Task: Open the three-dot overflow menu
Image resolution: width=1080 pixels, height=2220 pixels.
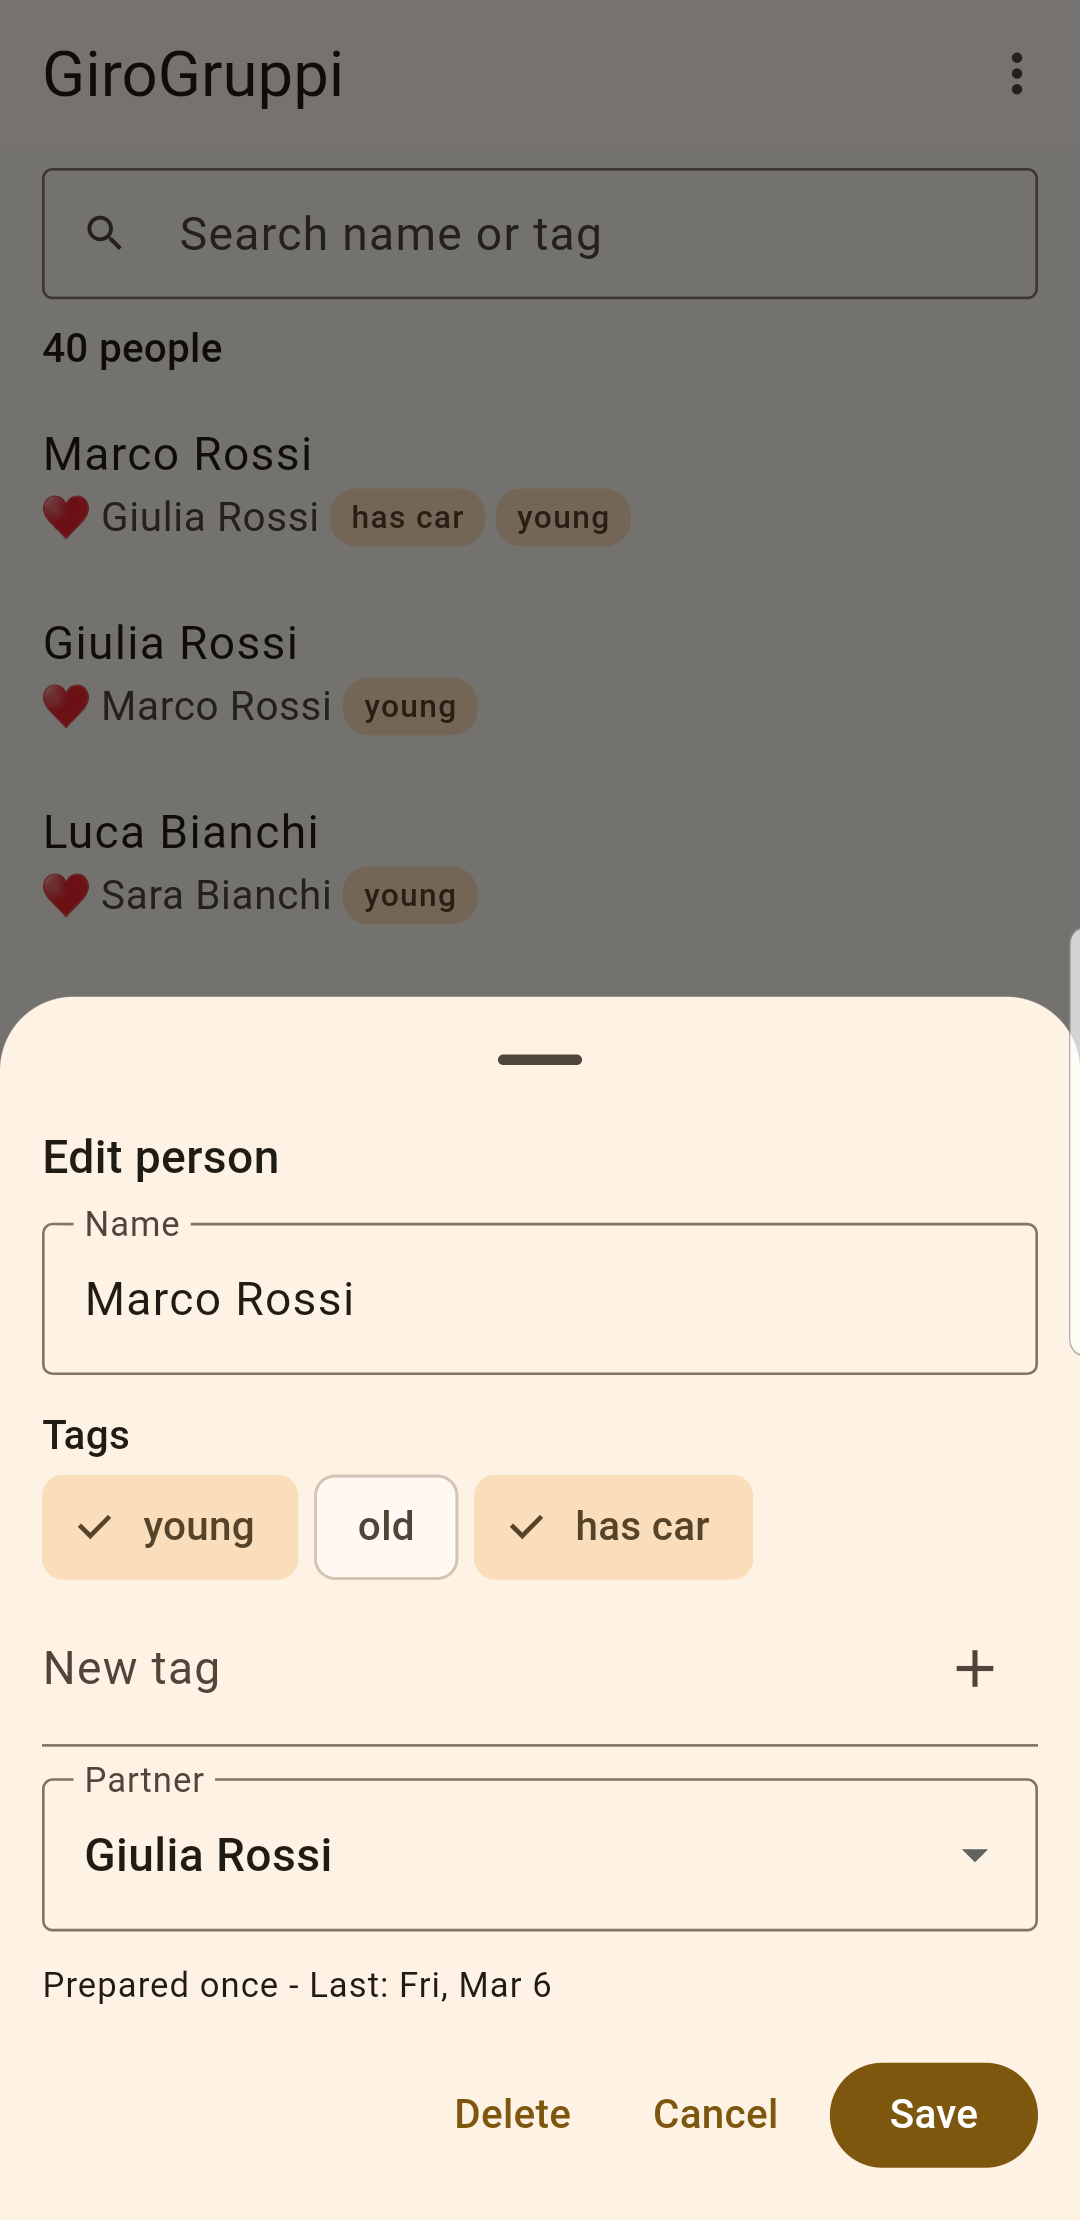Action: 1017,74
